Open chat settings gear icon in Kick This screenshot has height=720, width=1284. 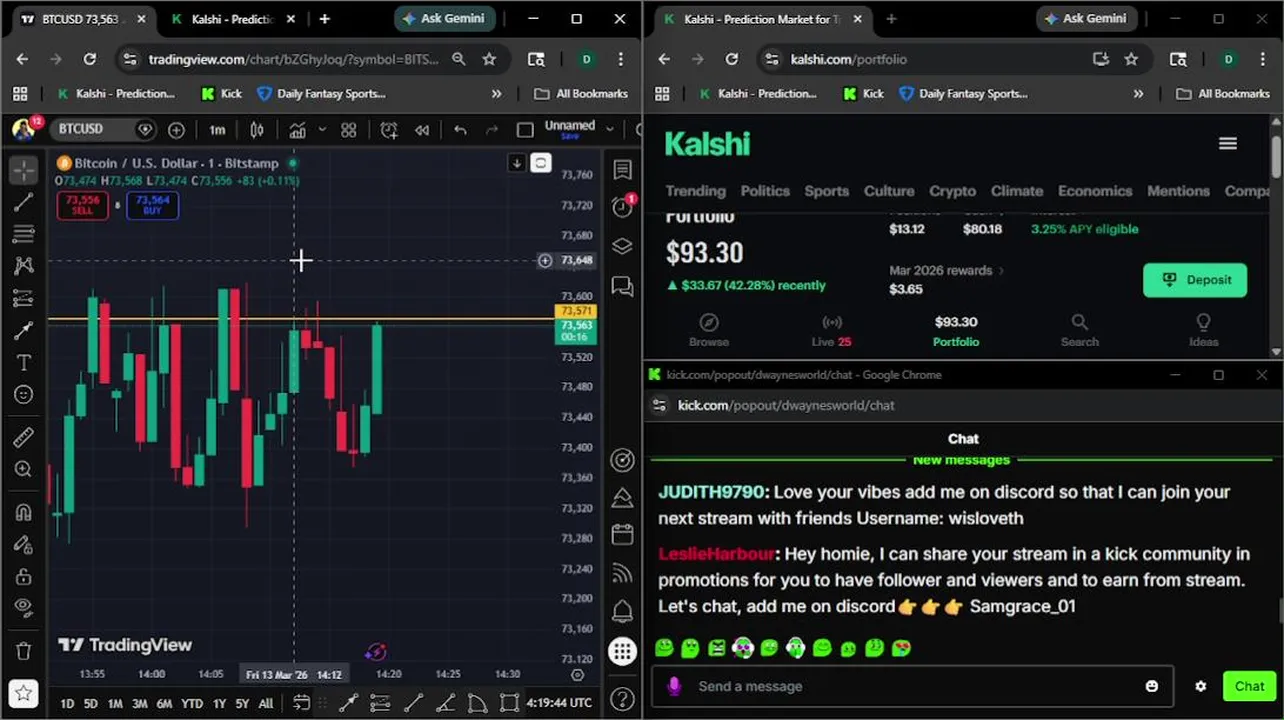pos(1201,686)
